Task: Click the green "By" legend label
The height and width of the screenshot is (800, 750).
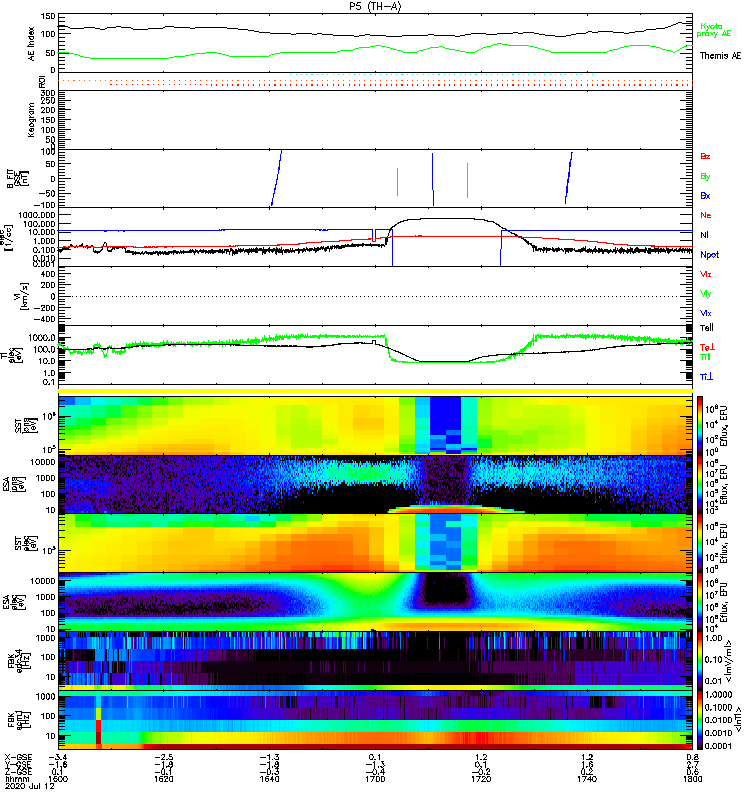Action: 705,177
